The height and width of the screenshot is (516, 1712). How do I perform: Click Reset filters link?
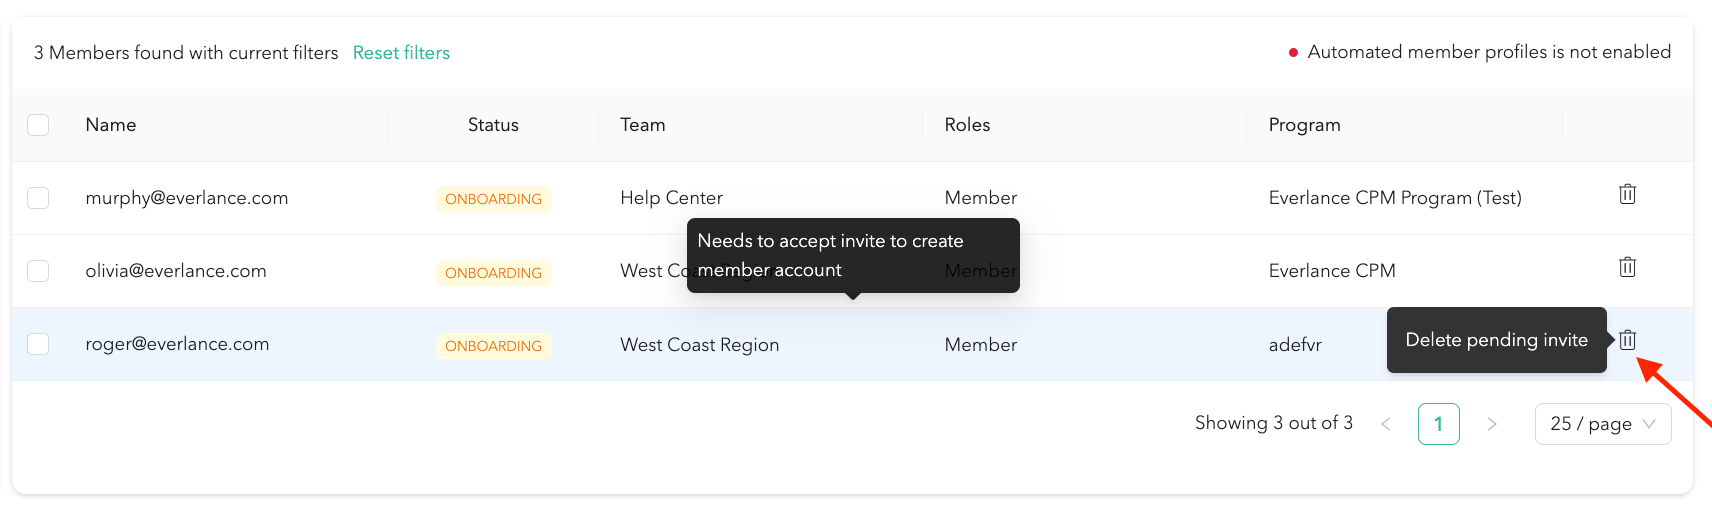[x=401, y=53]
